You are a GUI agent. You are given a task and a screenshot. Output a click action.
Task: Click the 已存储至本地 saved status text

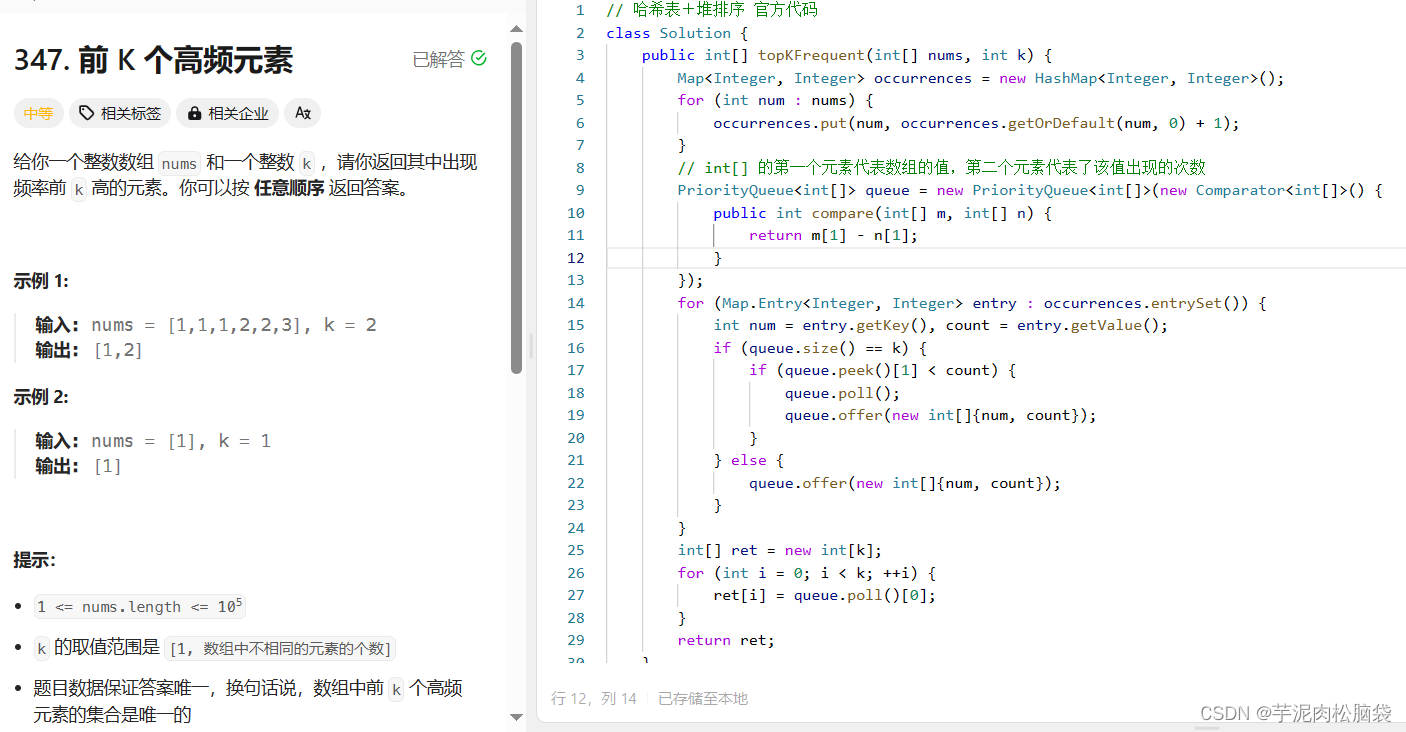[x=703, y=699]
